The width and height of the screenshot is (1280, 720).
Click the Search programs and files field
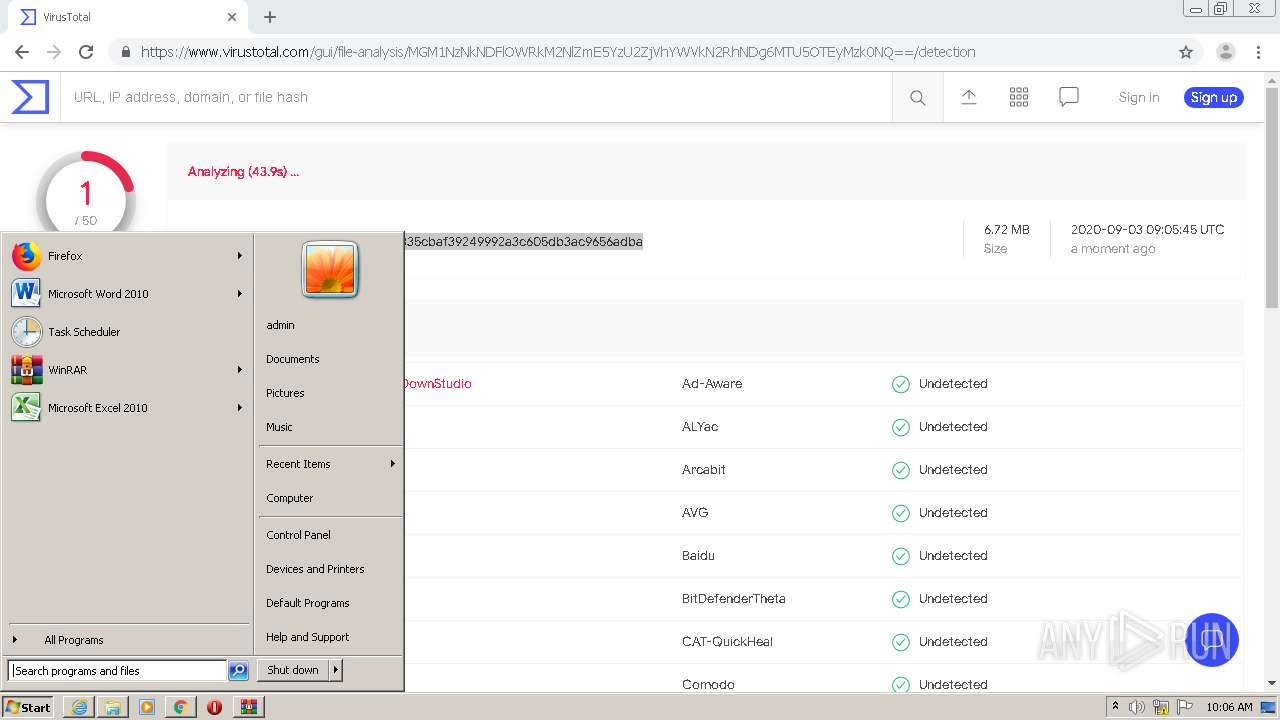point(117,671)
